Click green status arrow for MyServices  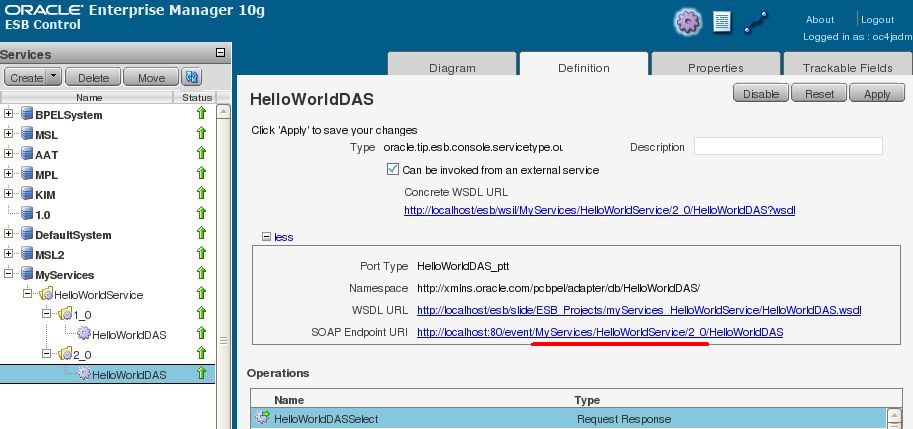coord(201,273)
